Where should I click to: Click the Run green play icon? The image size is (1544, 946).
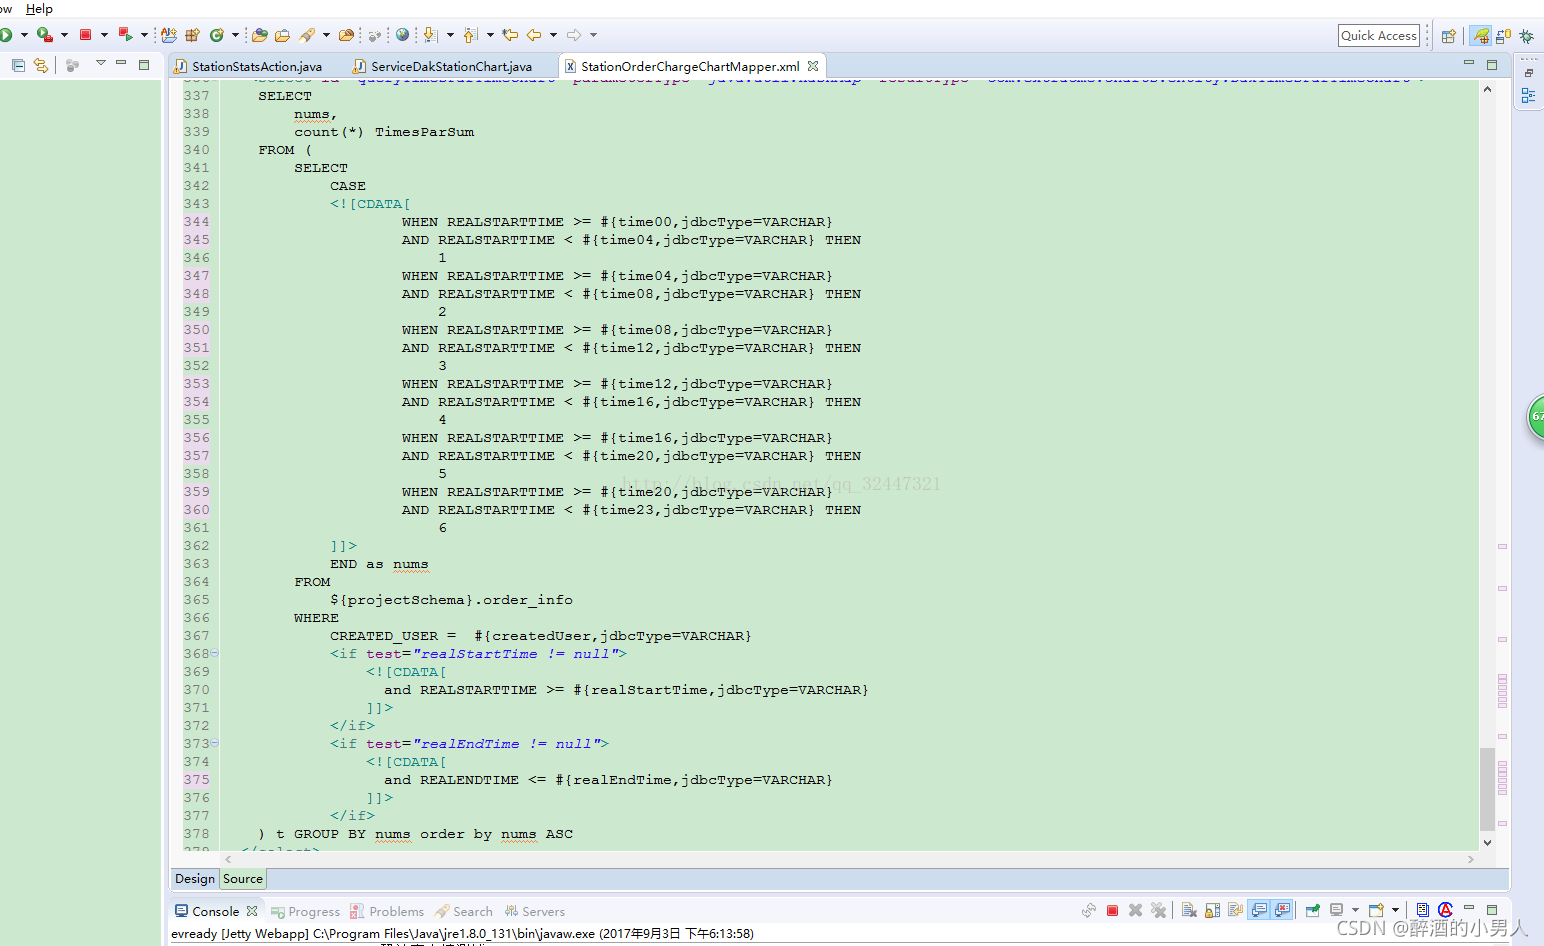coord(5,35)
